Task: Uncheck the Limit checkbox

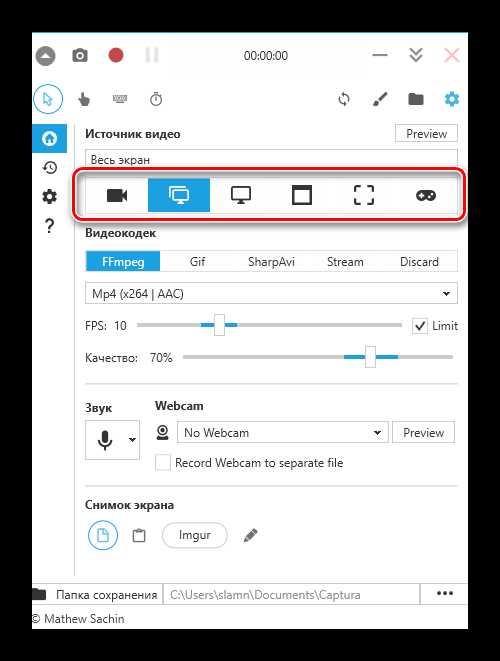Action: point(419,326)
